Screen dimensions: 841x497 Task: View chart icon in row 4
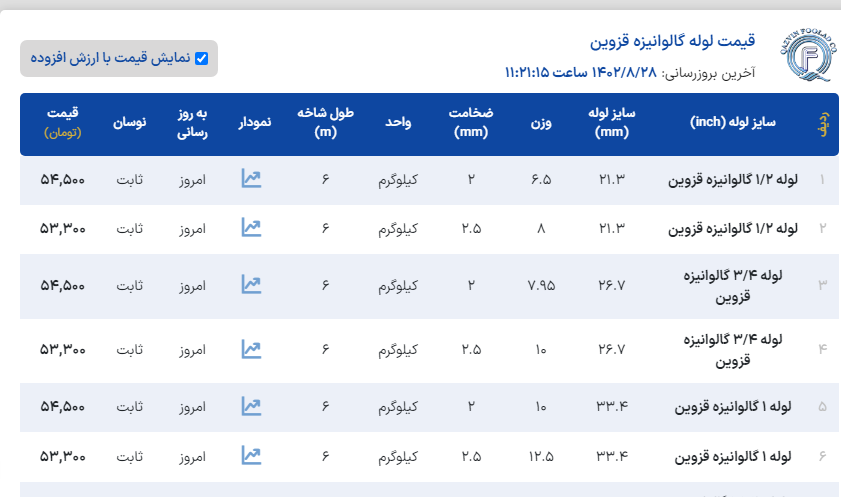click(x=251, y=350)
